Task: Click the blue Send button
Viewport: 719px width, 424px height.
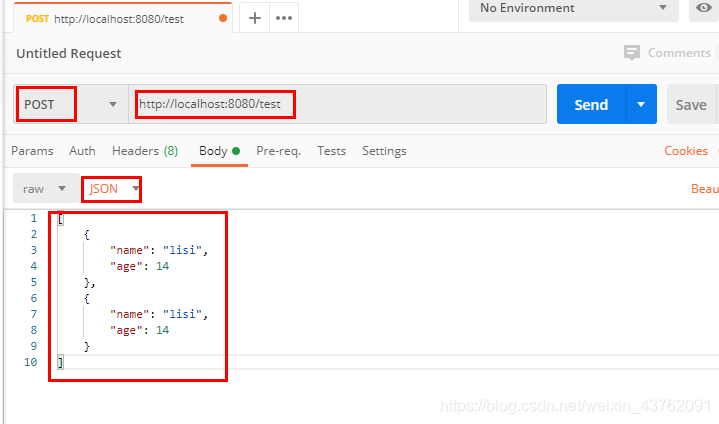Action: point(592,105)
